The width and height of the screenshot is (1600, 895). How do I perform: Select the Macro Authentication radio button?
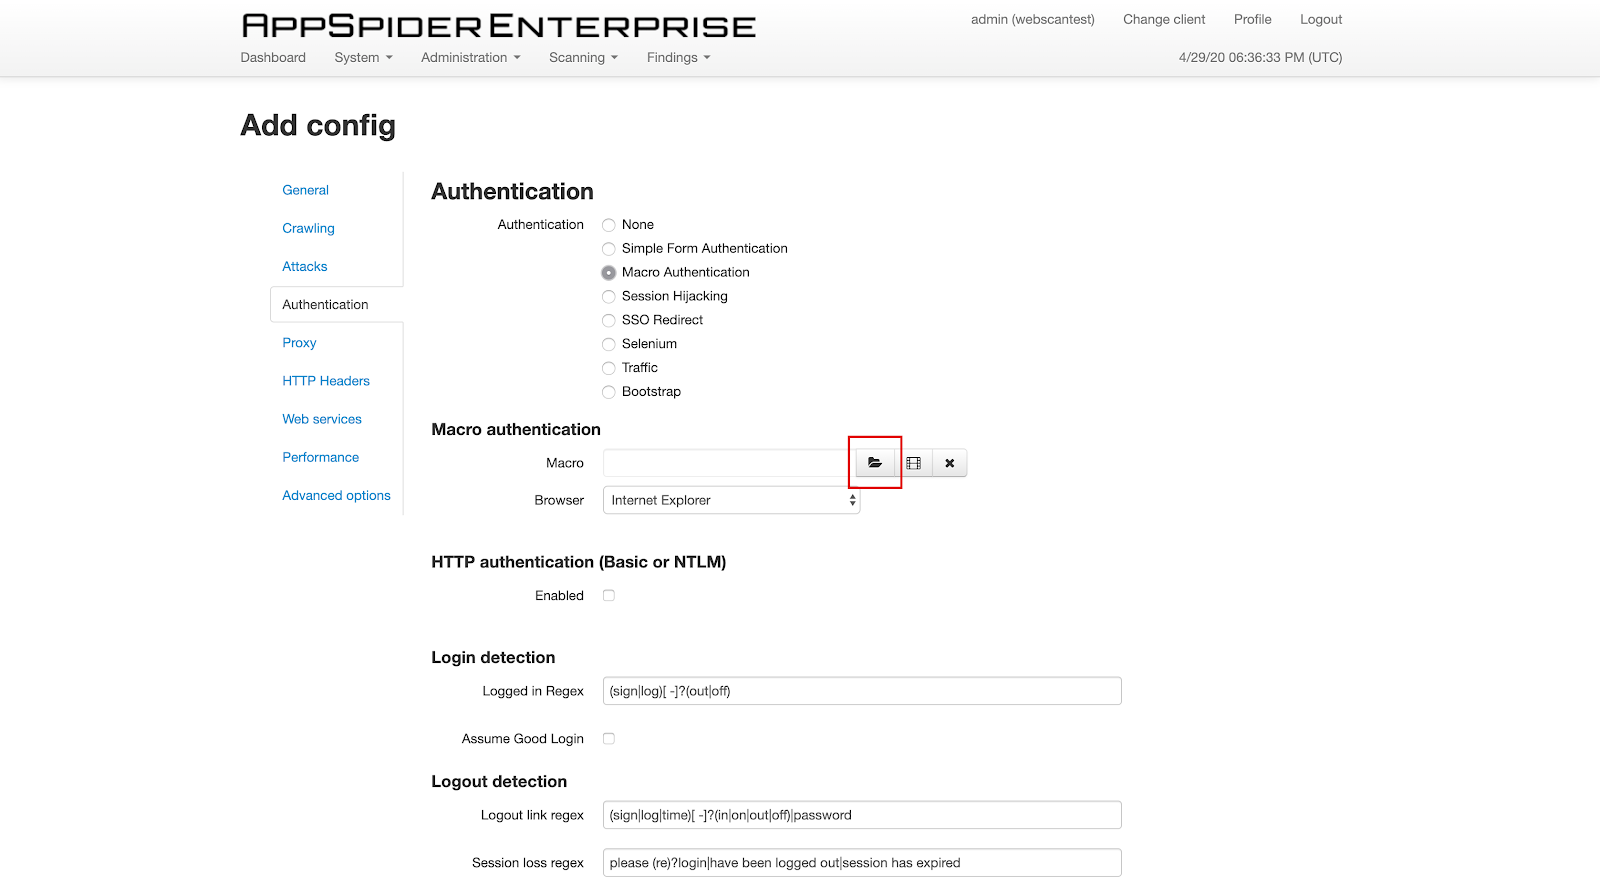coord(609,273)
